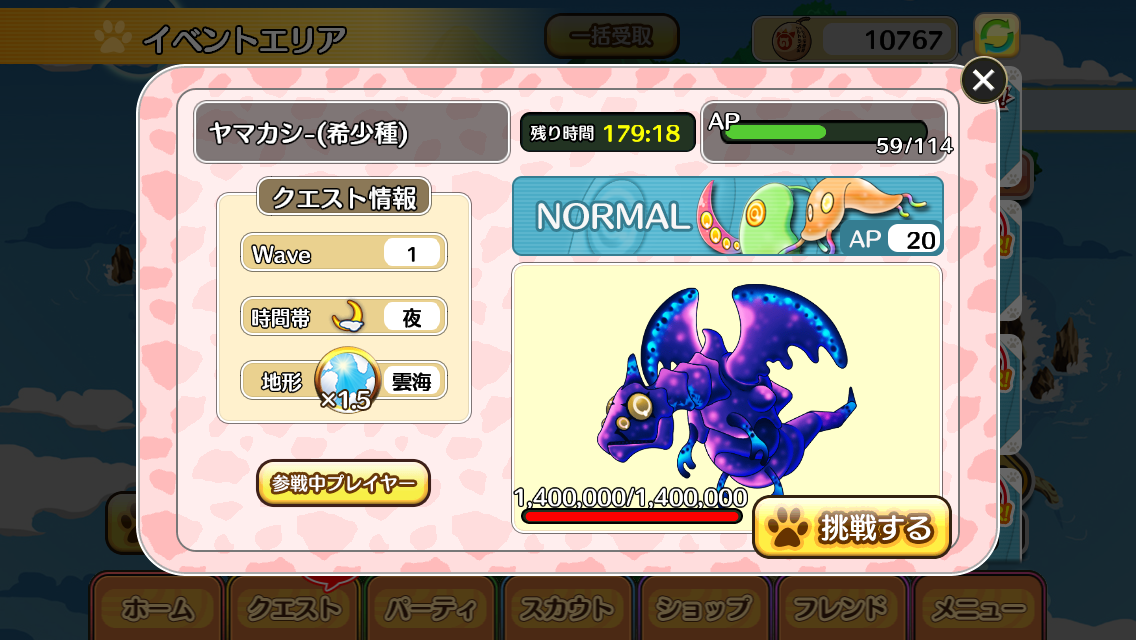Tap the crescent moon time-of-day icon
Viewport: 1136px width, 640px height.
(x=348, y=316)
